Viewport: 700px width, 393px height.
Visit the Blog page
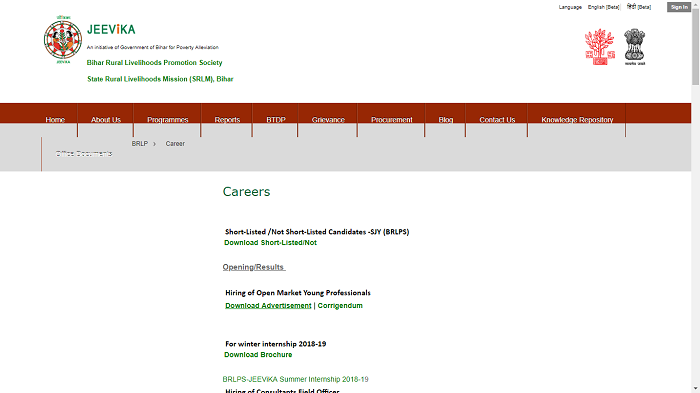[x=446, y=120]
